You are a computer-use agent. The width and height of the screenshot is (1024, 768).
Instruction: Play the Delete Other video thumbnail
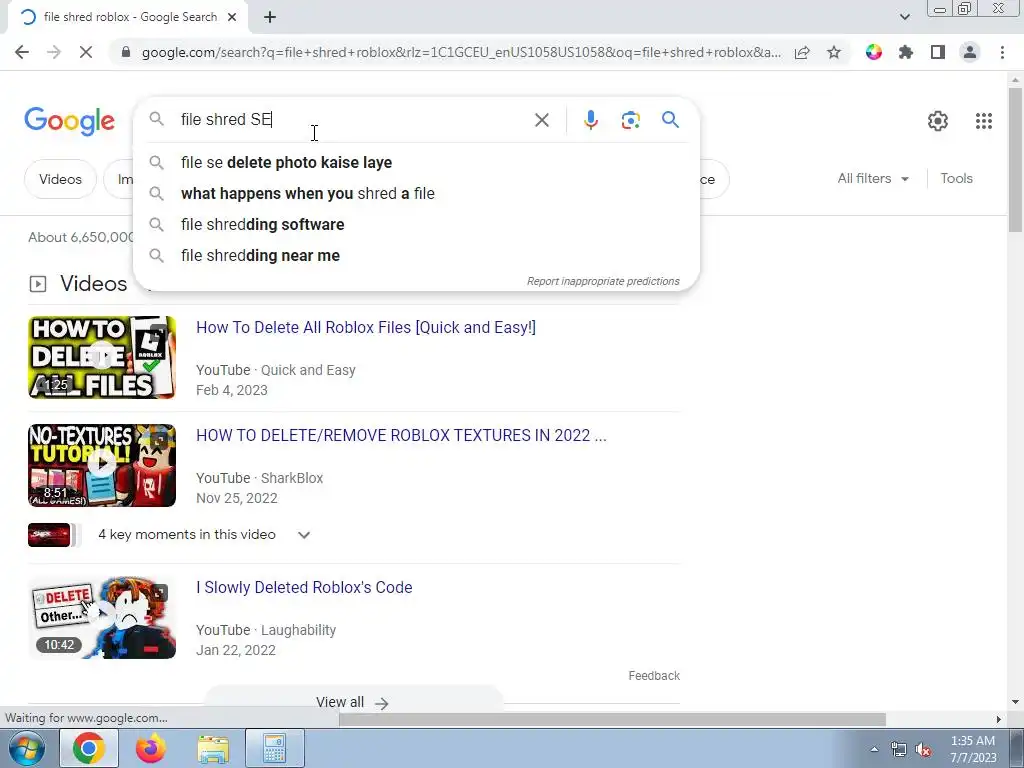(102, 617)
